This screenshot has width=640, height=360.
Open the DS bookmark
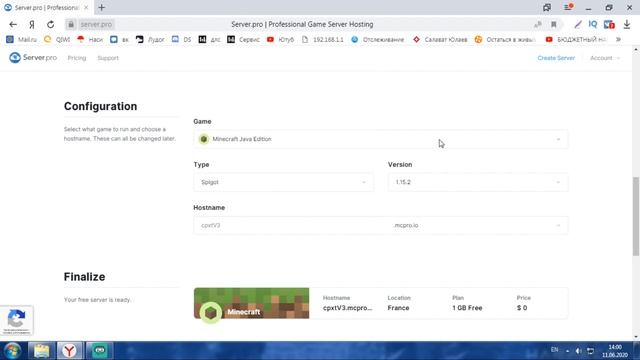(181, 40)
